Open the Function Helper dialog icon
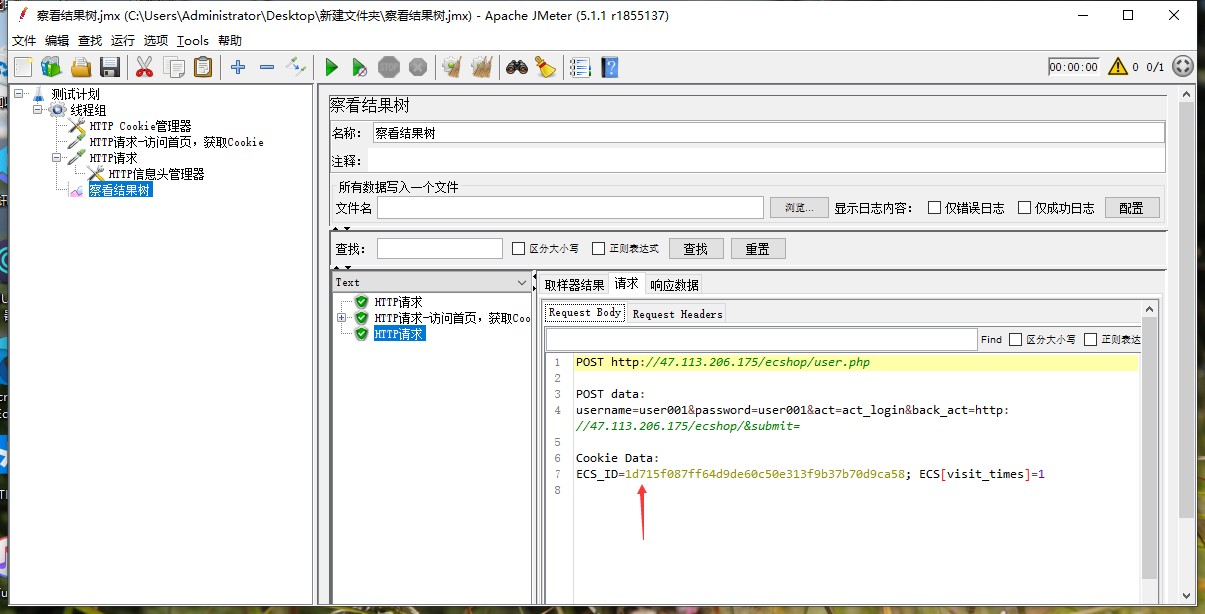This screenshot has height=614, width=1205. point(580,67)
